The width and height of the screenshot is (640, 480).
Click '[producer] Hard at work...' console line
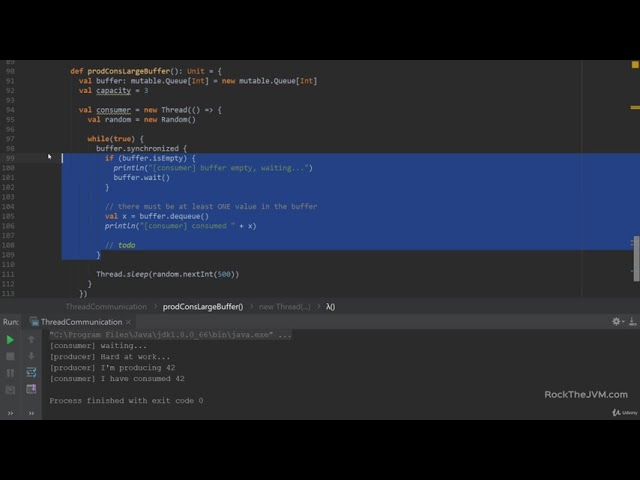click(109, 357)
